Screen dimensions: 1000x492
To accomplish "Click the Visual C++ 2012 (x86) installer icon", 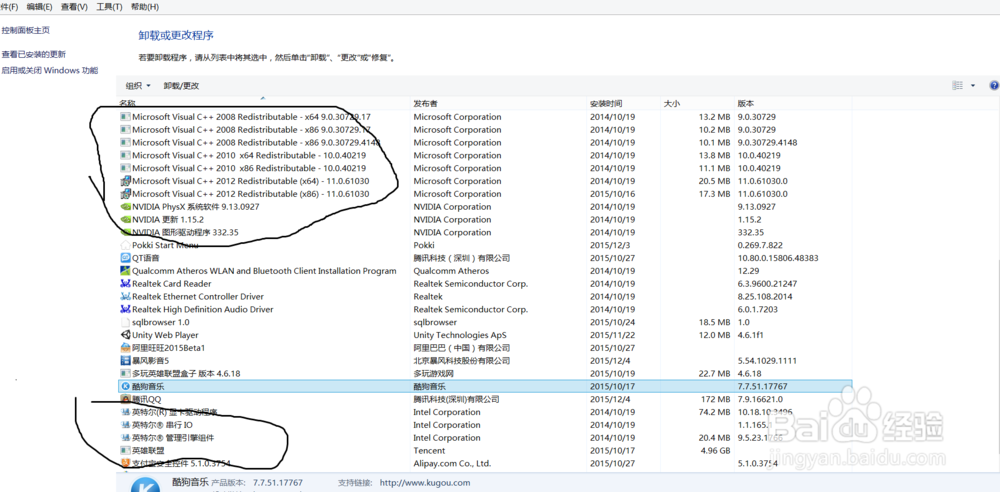I will [x=125, y=194].
